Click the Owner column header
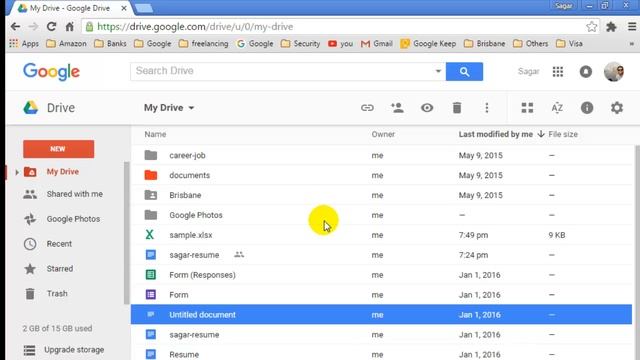 point(383,134)
